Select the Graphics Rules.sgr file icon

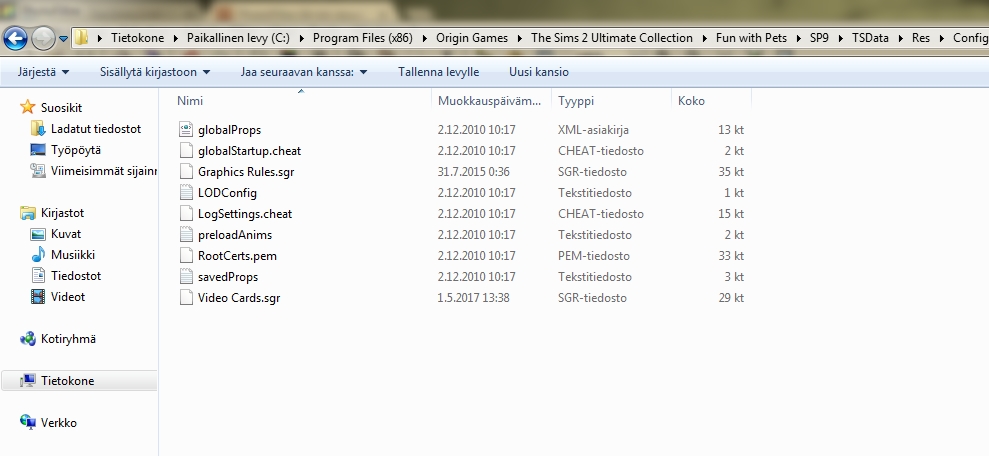[x=186, y=172]
